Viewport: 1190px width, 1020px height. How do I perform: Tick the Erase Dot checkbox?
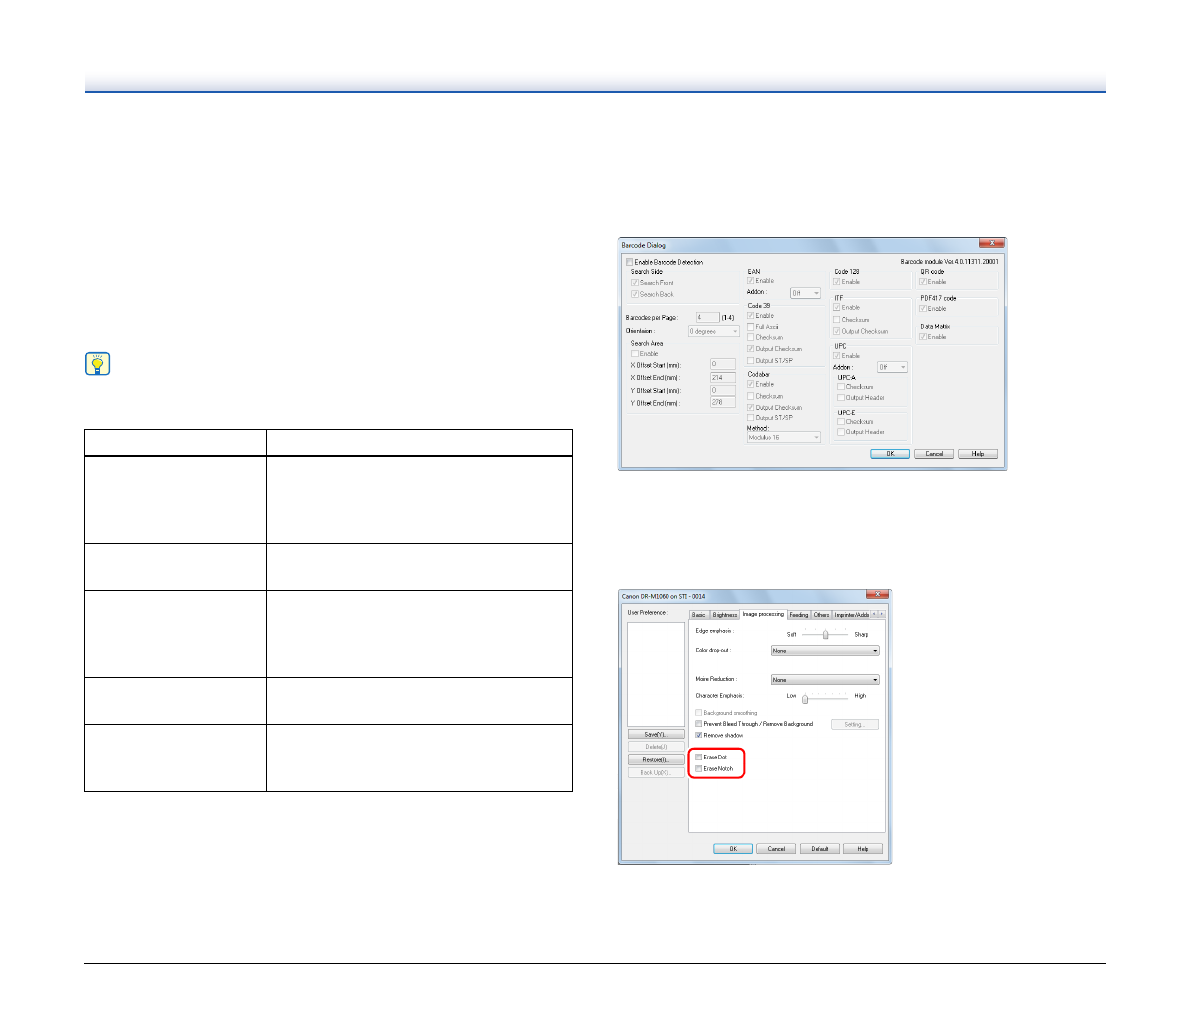click(x=699, y=757)
